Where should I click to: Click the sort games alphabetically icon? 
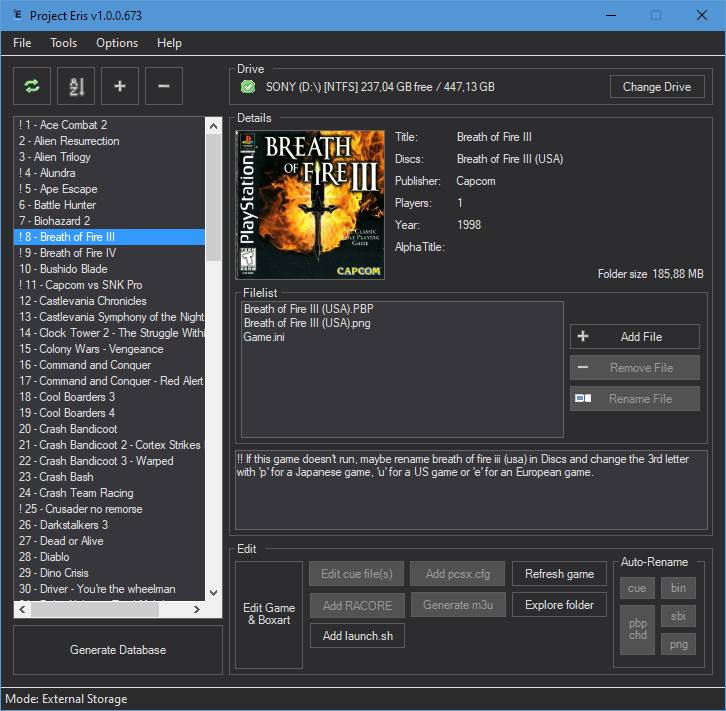[76, 86]
